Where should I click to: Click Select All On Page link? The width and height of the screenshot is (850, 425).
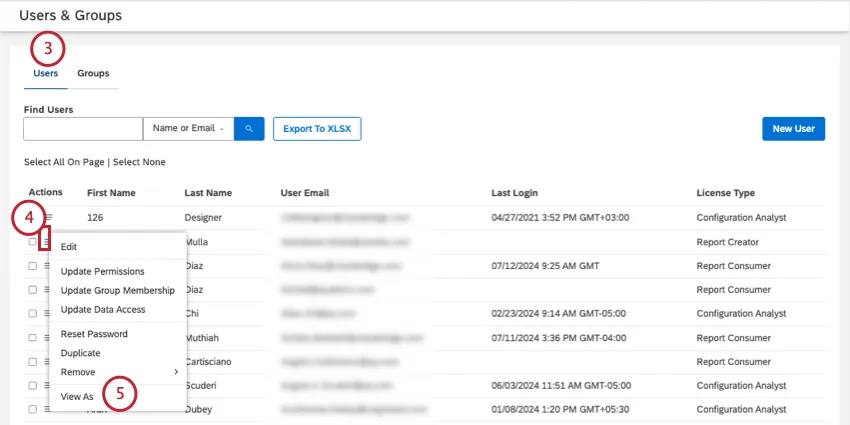tap(64, 162)
